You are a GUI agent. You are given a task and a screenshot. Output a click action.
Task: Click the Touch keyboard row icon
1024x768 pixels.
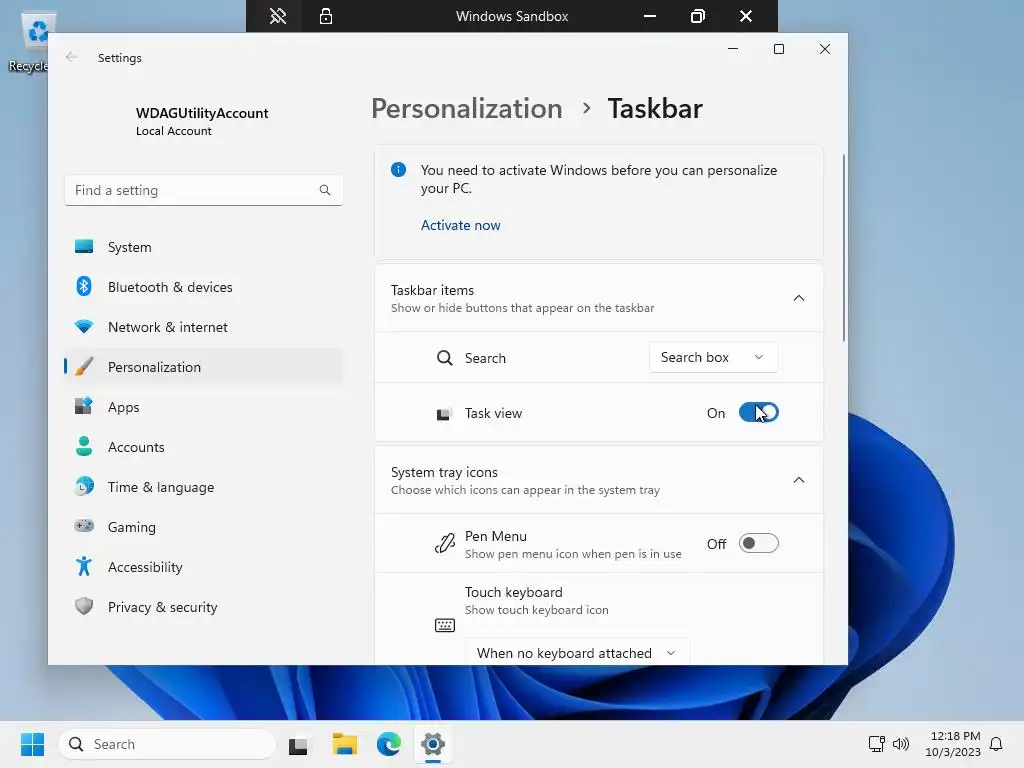[x=445, y=625]
